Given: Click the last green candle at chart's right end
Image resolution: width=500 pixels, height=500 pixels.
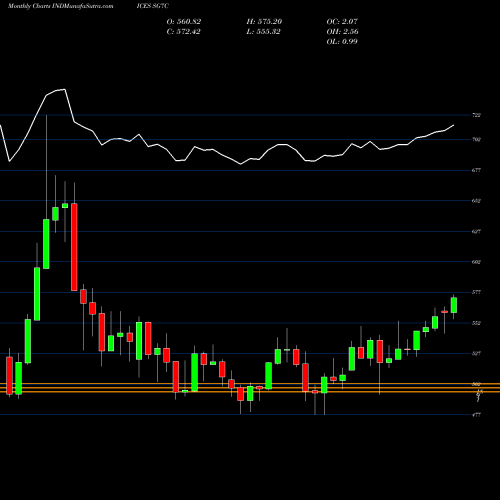Looking at the screenshot, I should pyautogui.click(x=454, y=305).
